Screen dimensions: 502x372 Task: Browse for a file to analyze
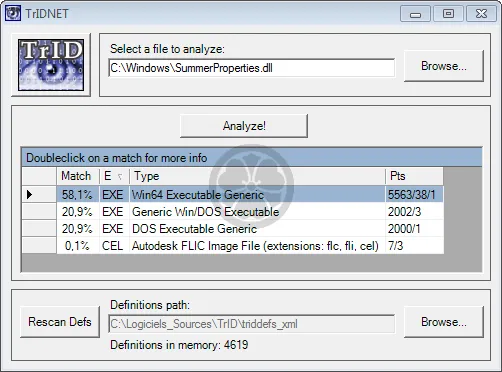point(444,66)
